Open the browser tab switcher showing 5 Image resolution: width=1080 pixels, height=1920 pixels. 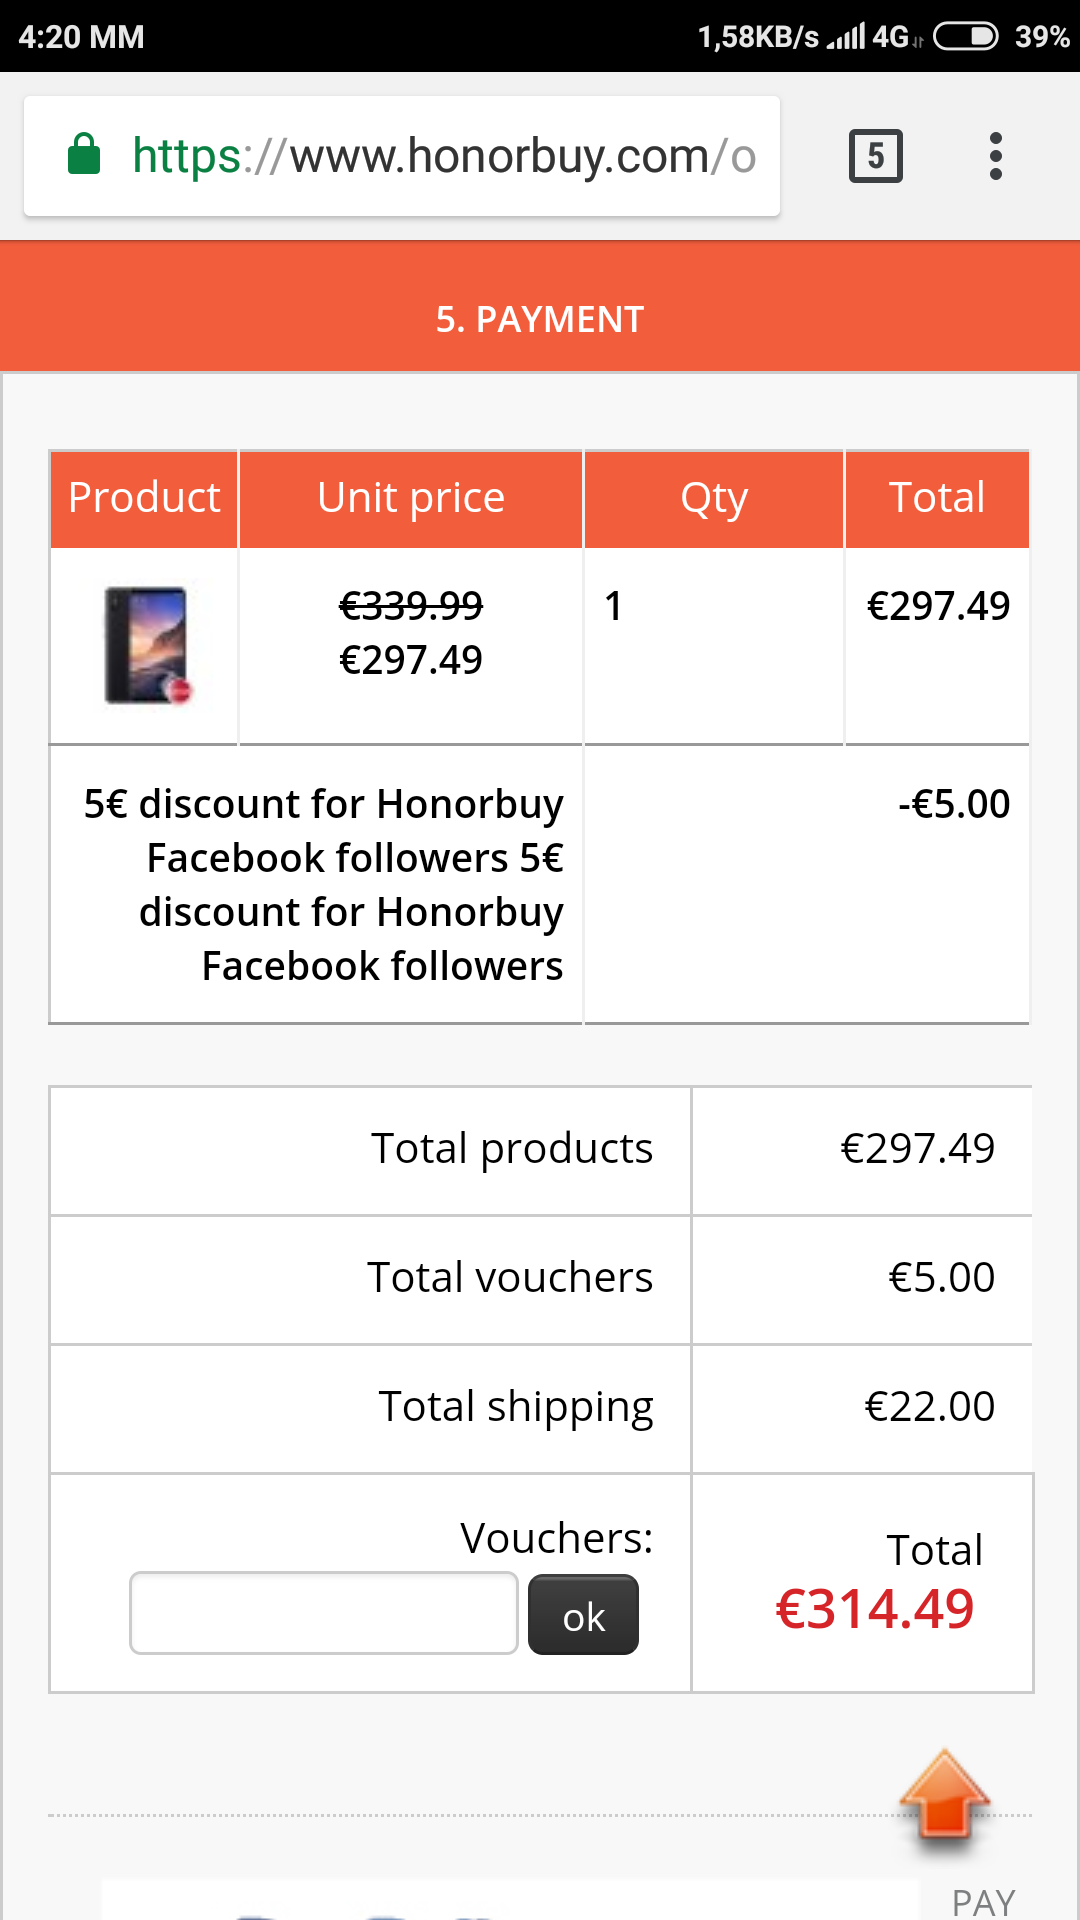(875, 156)
